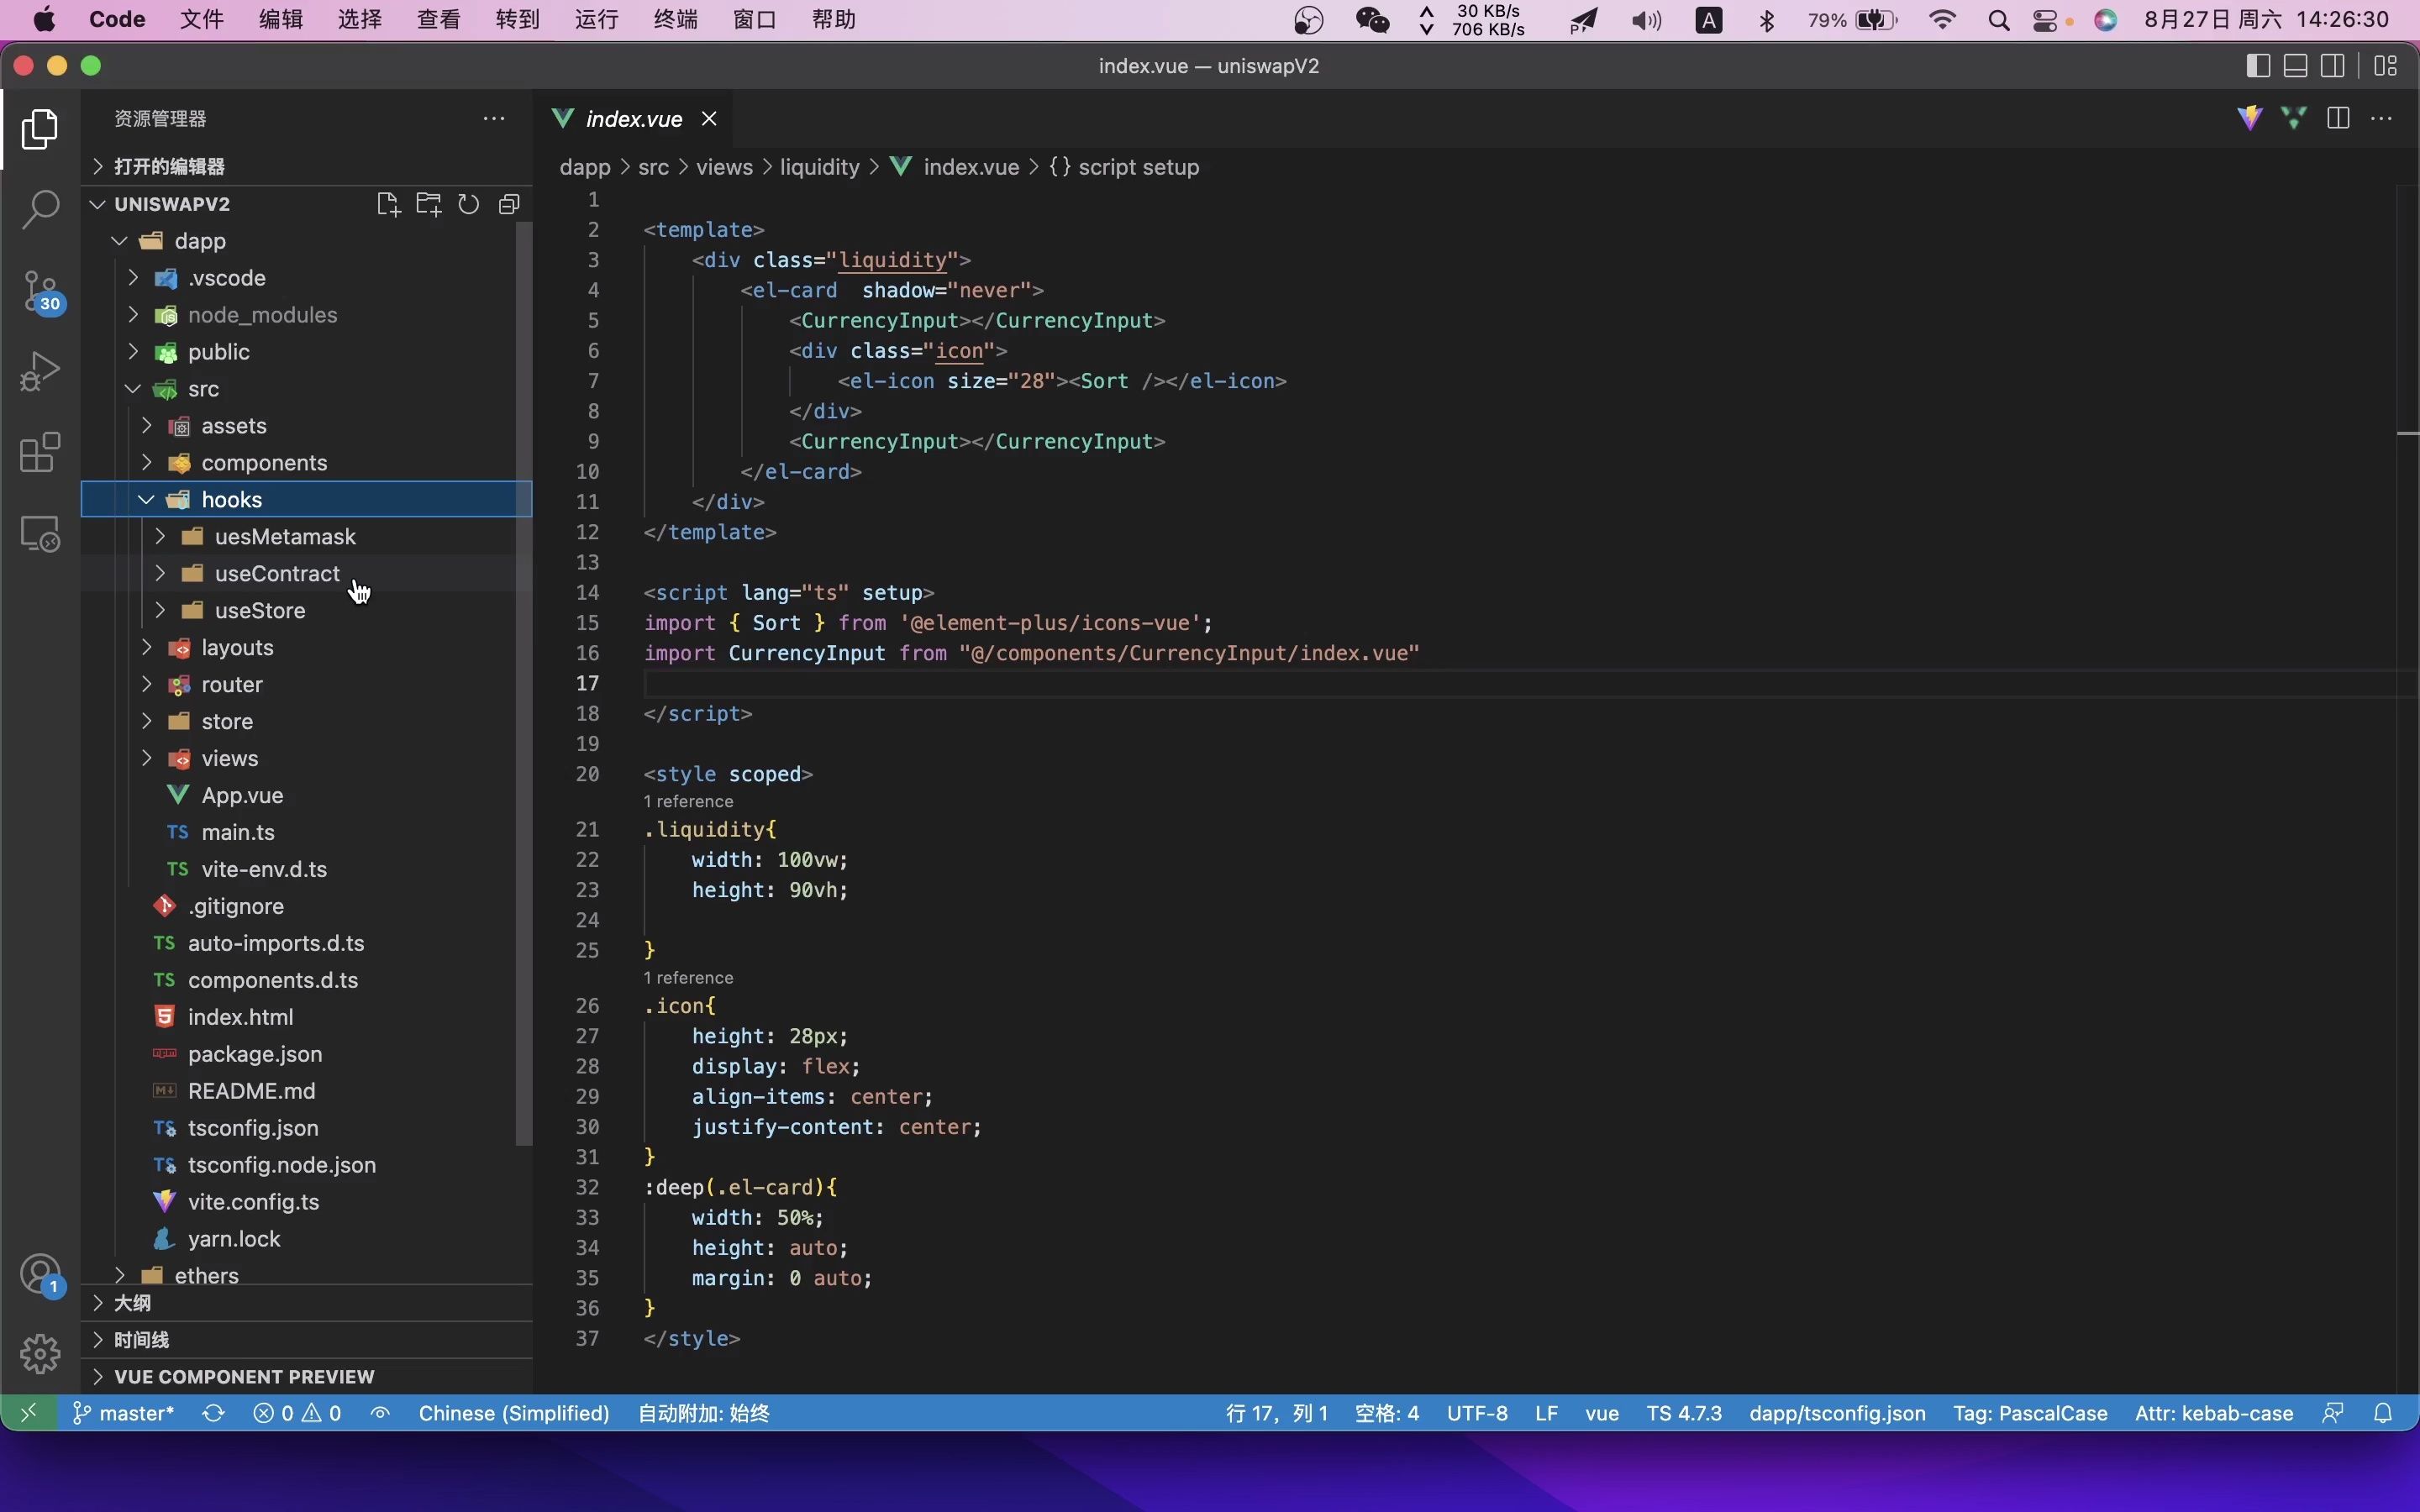Close the index.vue editor tab

pos(709,119)
